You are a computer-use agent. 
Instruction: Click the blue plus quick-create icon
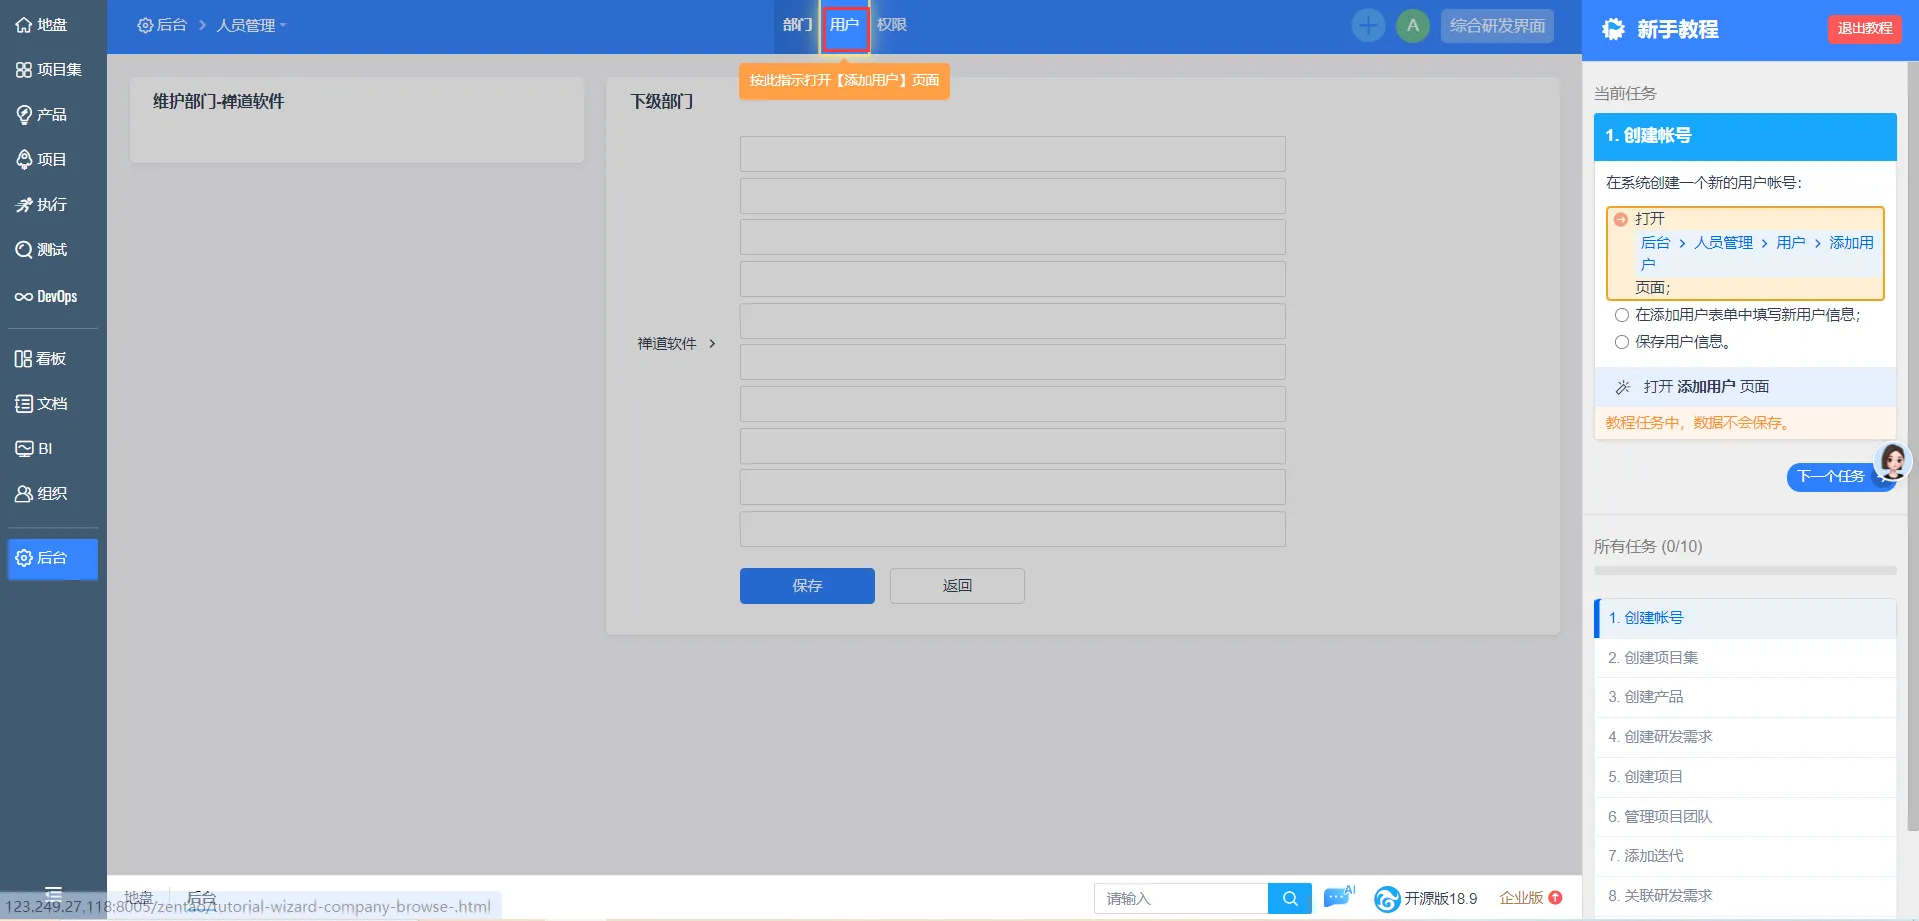[1368, 25]
